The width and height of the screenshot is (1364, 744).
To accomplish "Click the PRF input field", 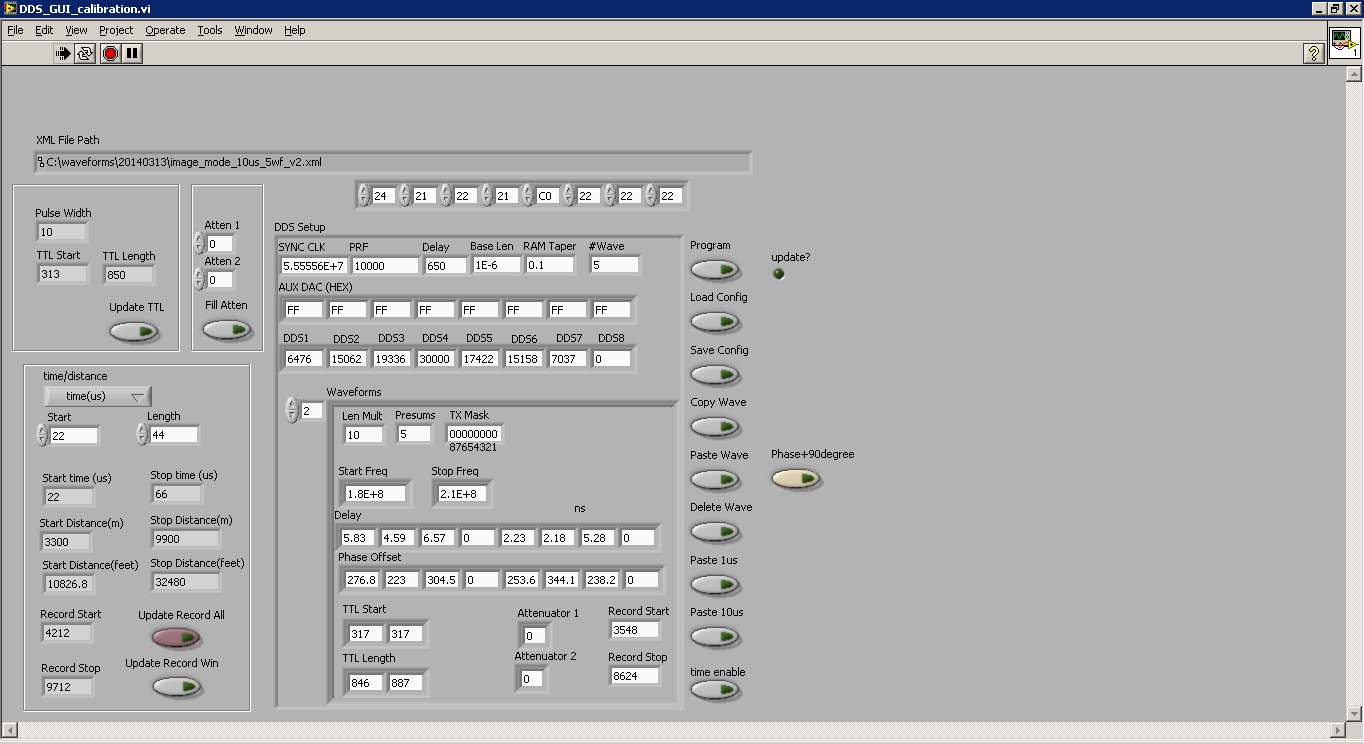I will tap(384, 266).
